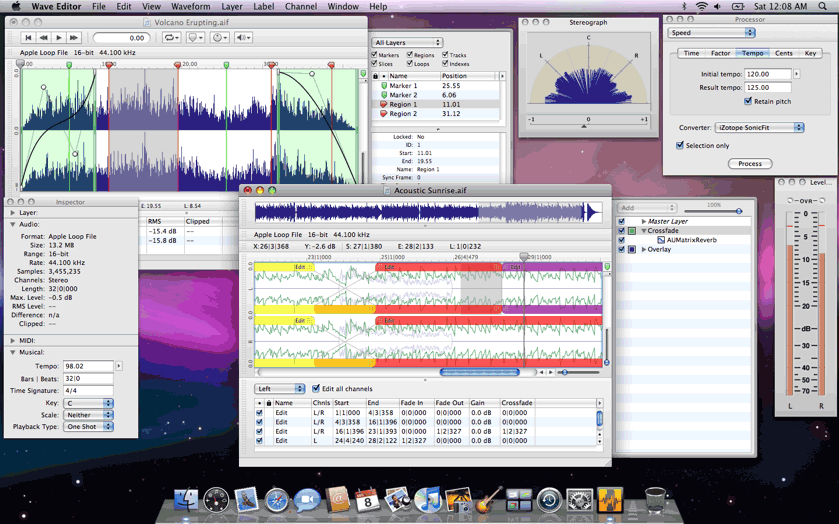
Task: Click the Process button
Action: tap(749, 163)
